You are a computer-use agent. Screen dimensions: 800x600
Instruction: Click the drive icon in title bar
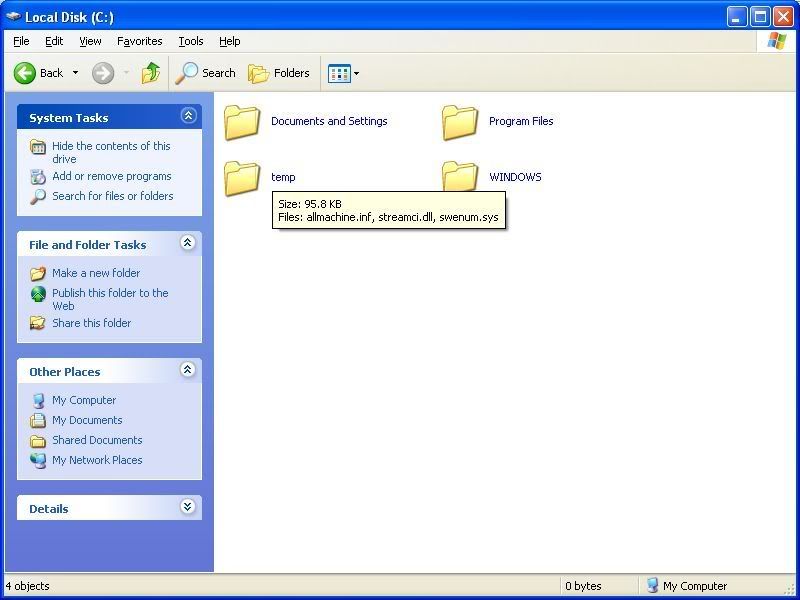click(x=13, y=17)
